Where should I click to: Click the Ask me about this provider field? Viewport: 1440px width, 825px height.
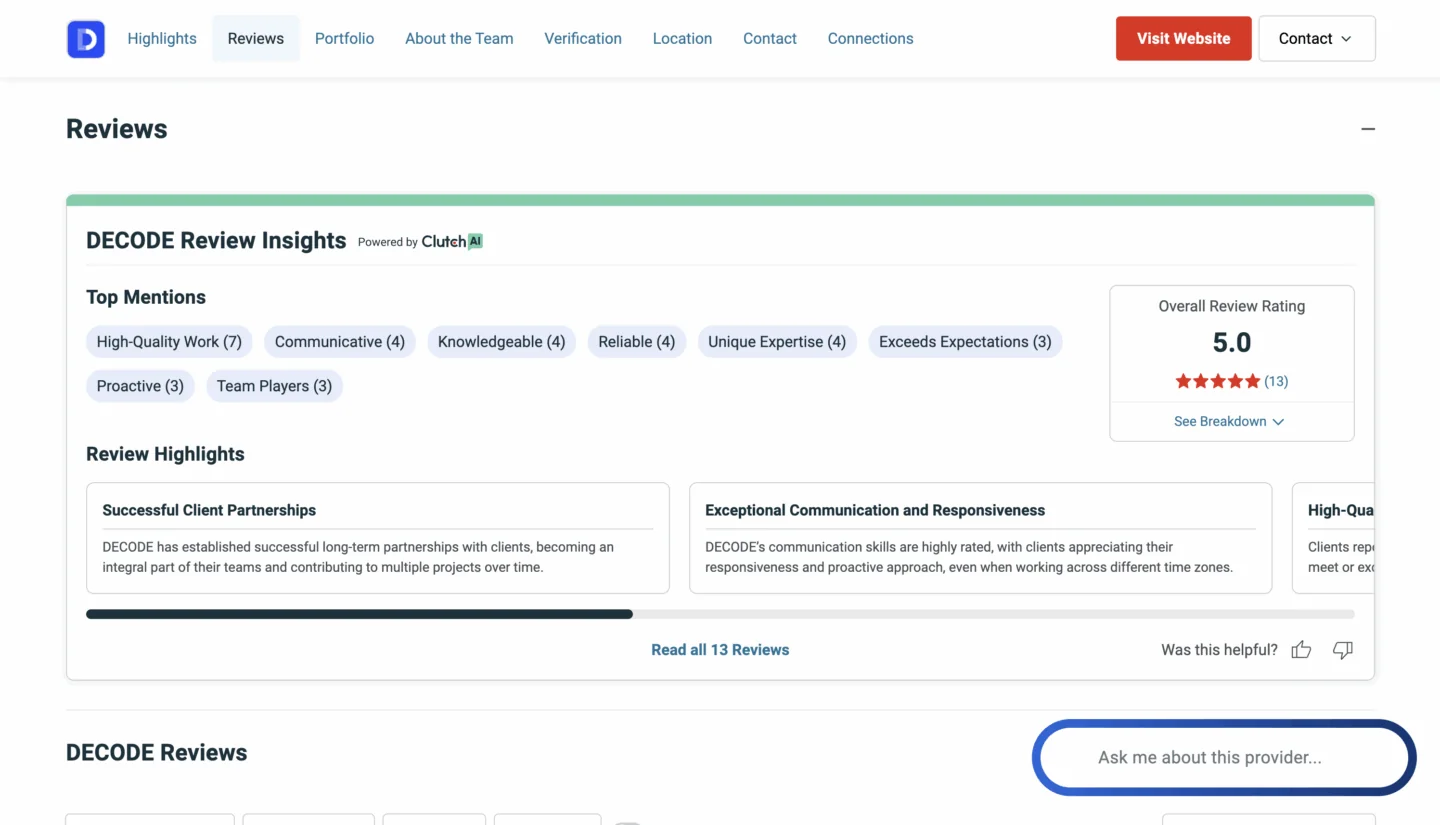pos(1224,758)
